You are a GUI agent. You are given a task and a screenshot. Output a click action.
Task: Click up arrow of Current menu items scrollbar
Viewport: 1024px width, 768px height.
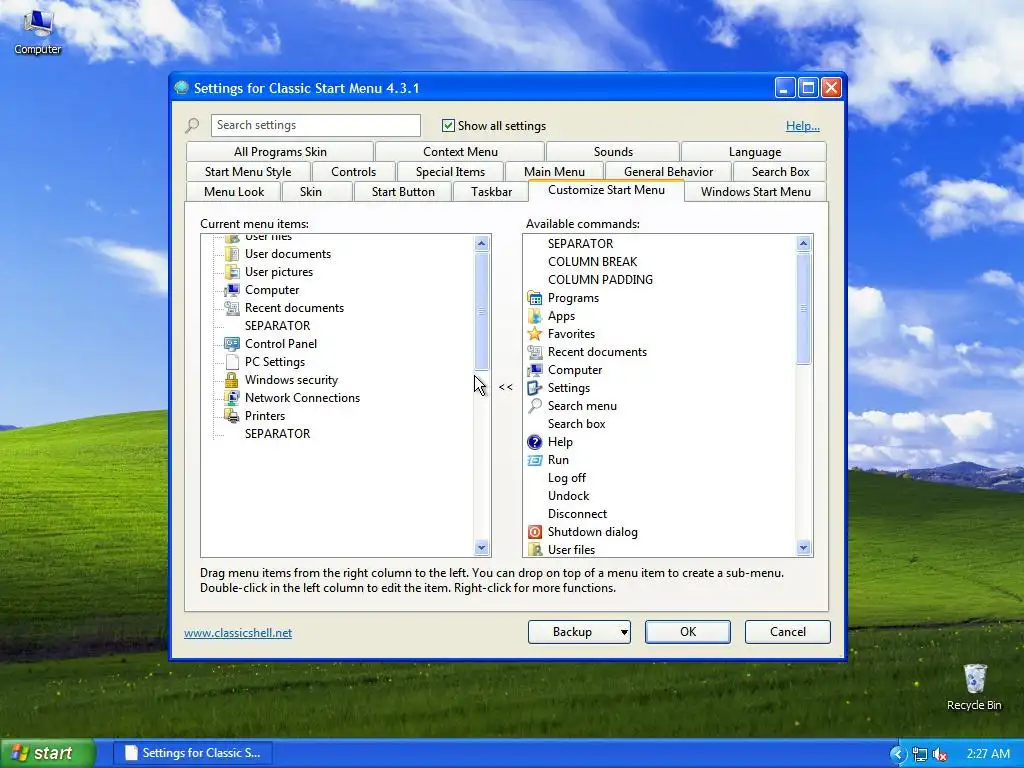(482, 244)
